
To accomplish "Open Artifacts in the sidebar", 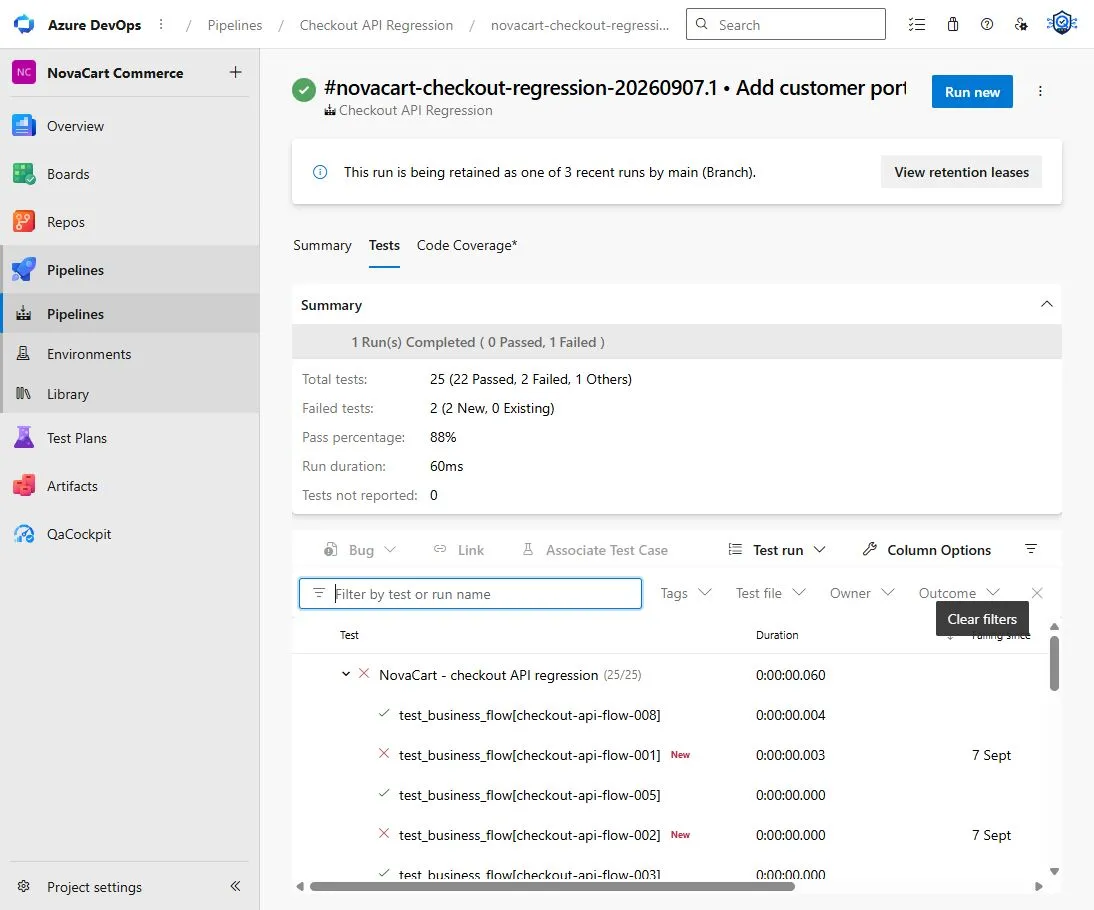I will [x=130, y=486].
